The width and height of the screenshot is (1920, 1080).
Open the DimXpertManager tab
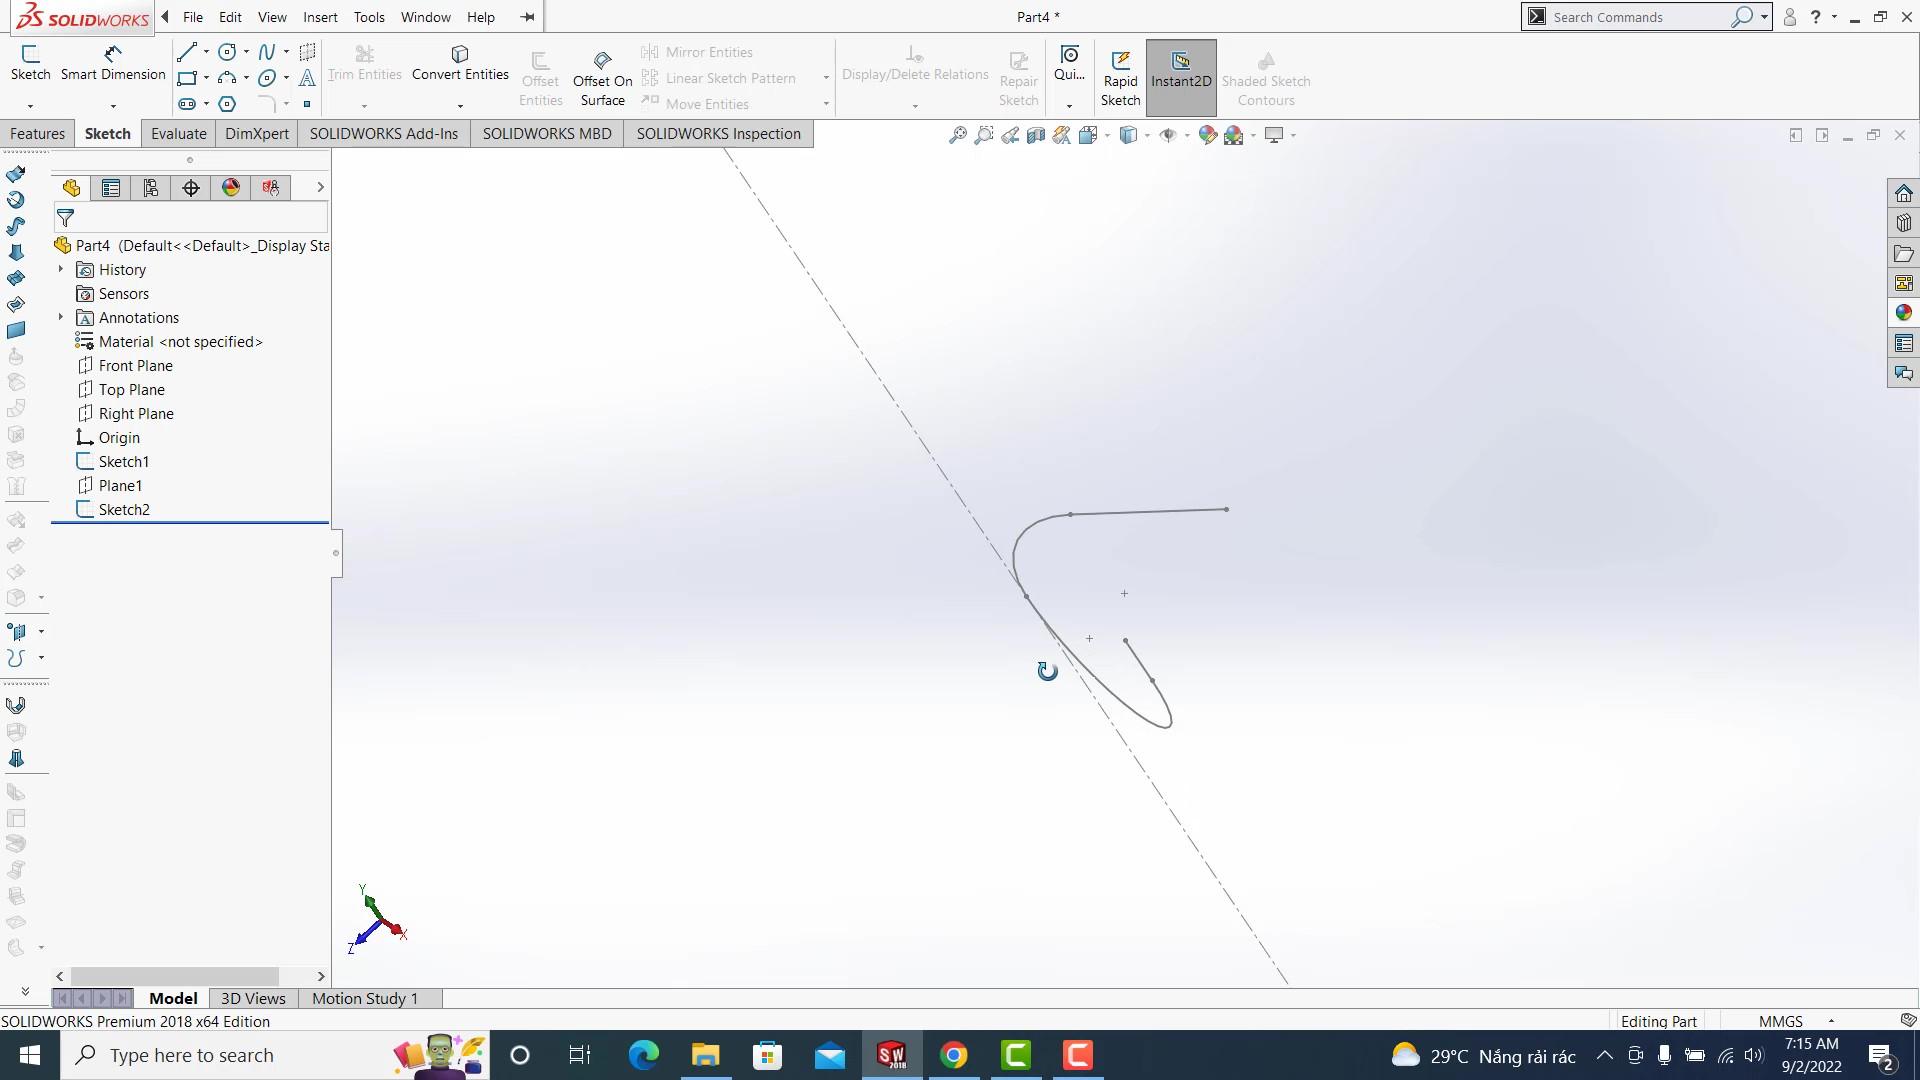191,188
